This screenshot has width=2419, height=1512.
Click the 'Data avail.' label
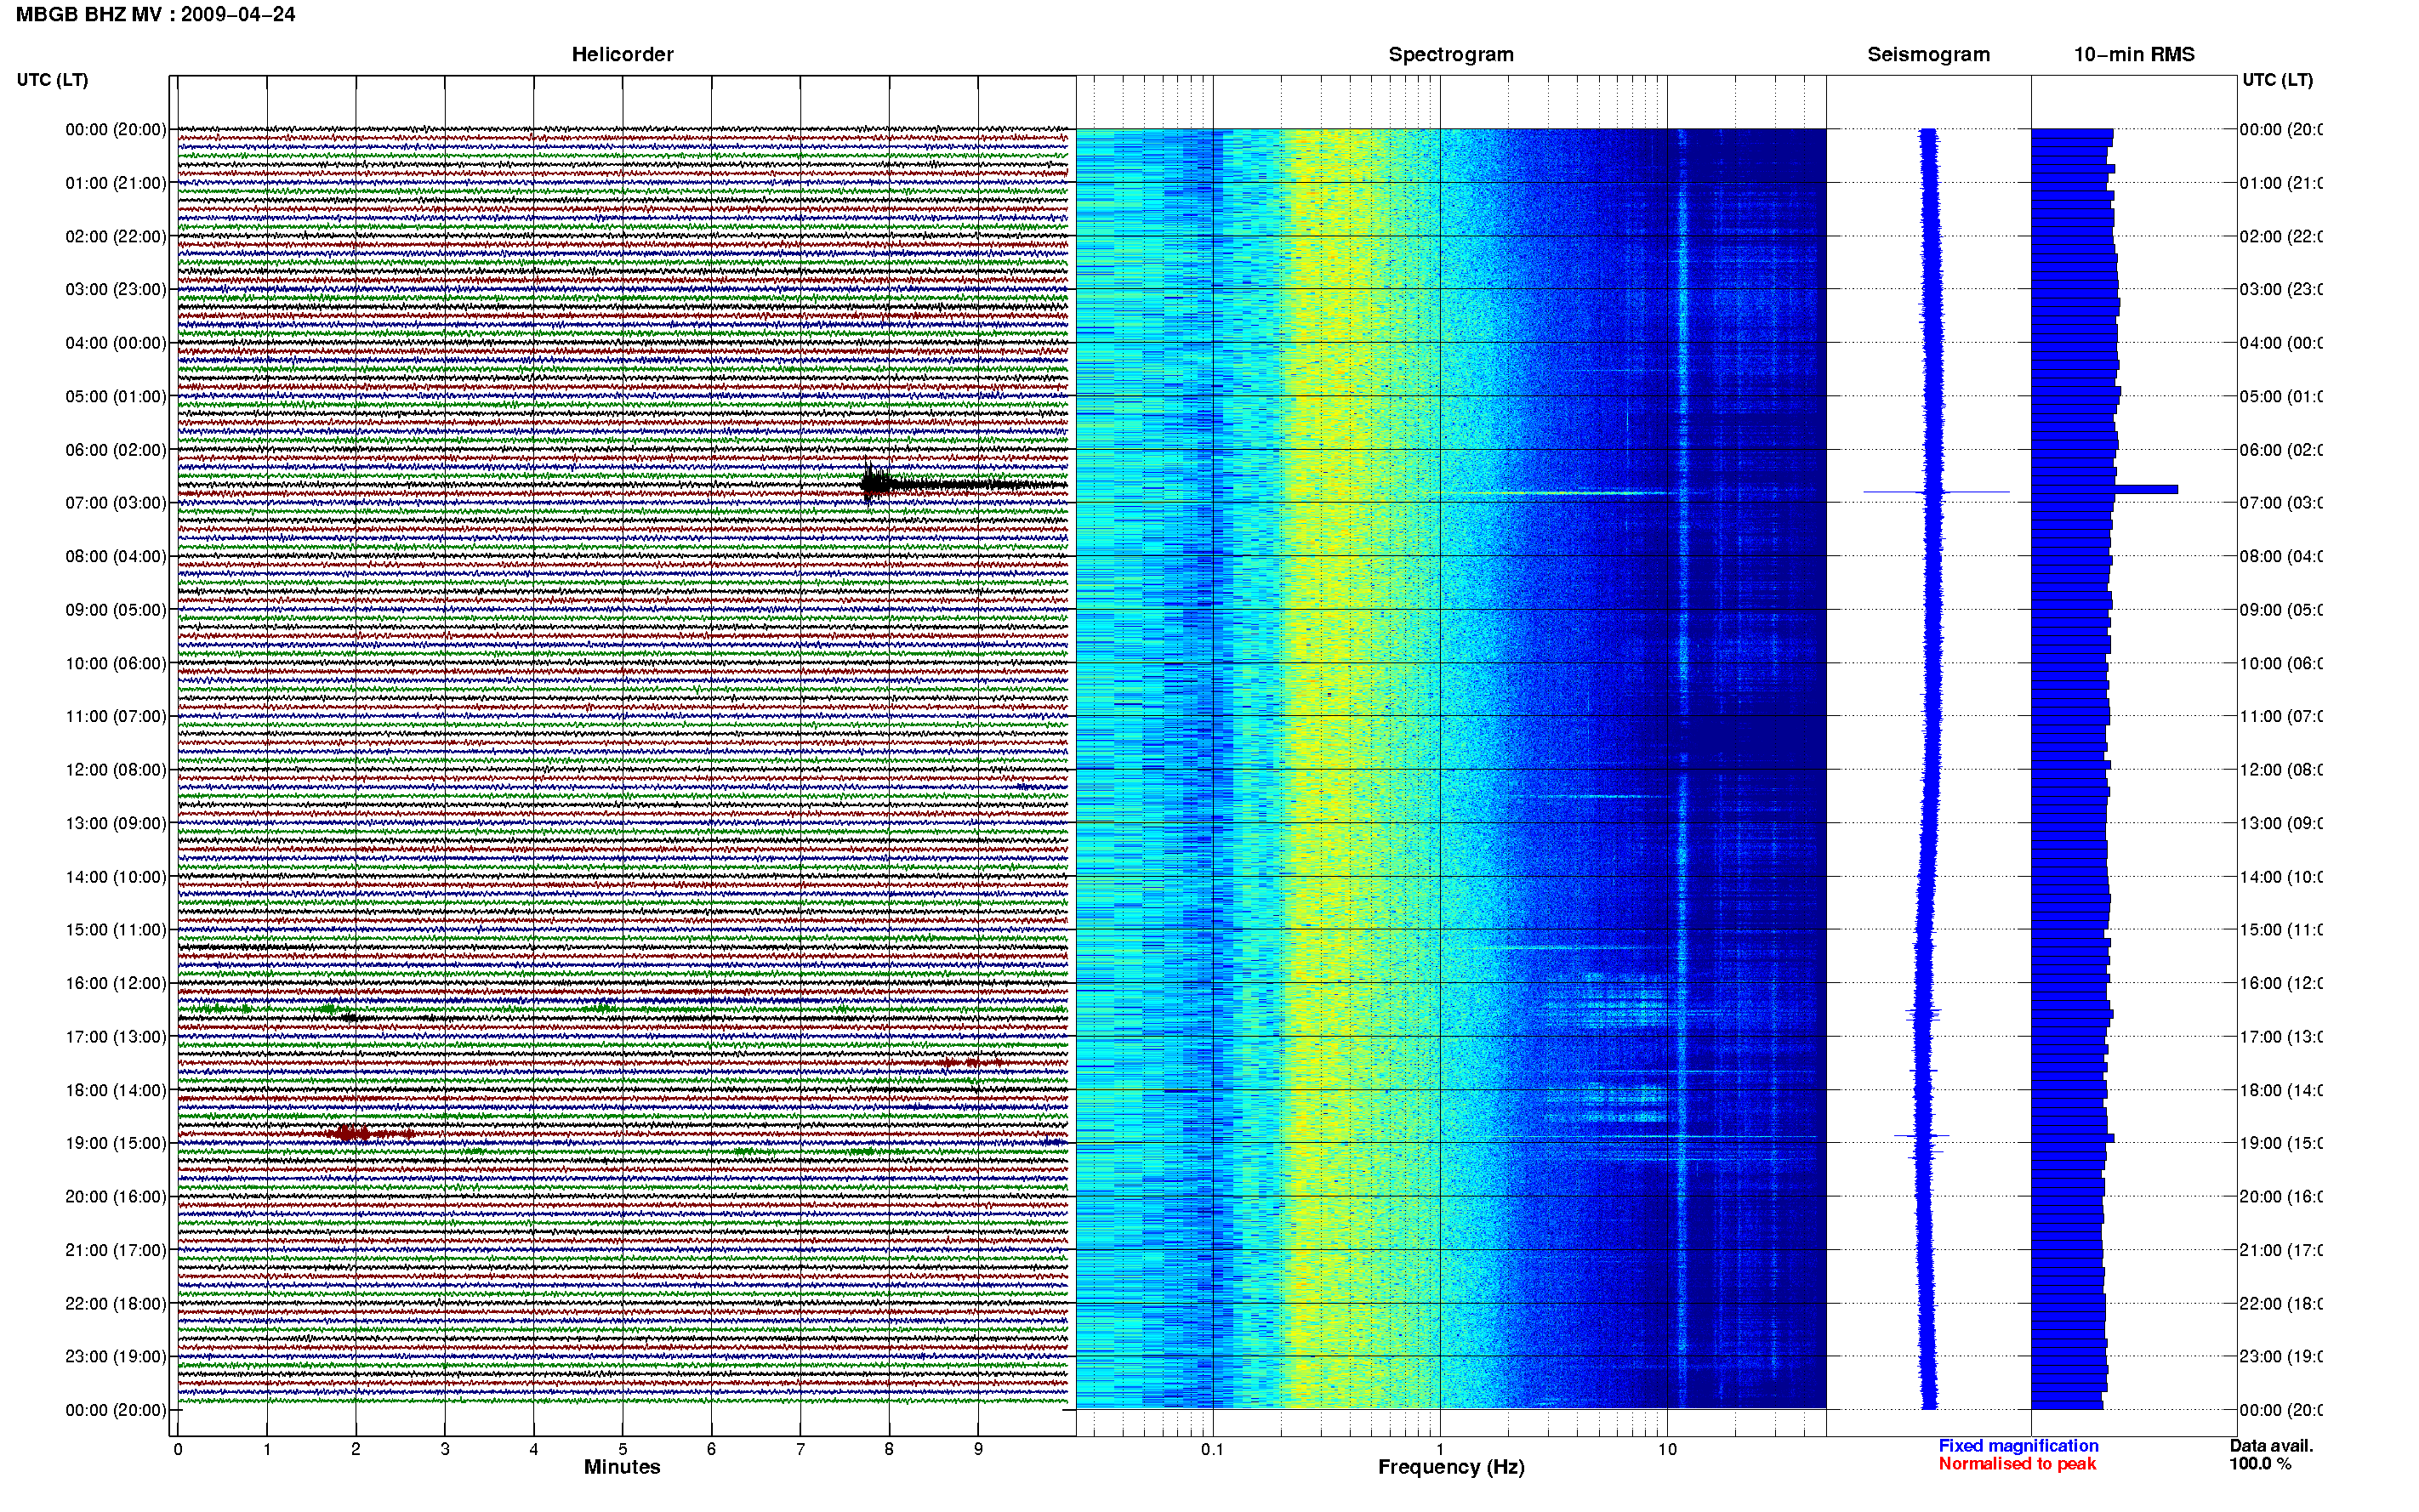(2271, 1446)
